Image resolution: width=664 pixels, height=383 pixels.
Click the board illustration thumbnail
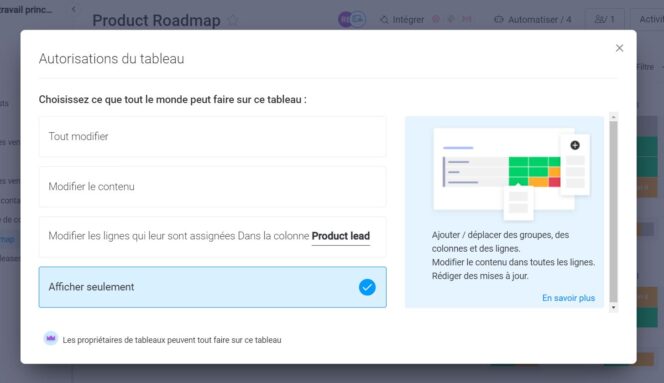[x=511, y=174]
